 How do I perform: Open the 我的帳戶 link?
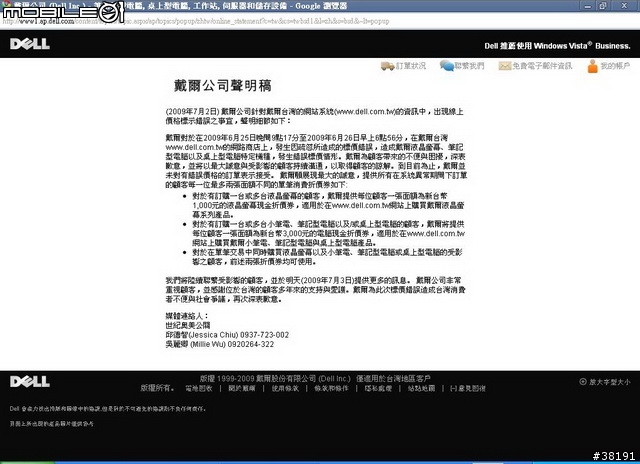coord(615,66)
